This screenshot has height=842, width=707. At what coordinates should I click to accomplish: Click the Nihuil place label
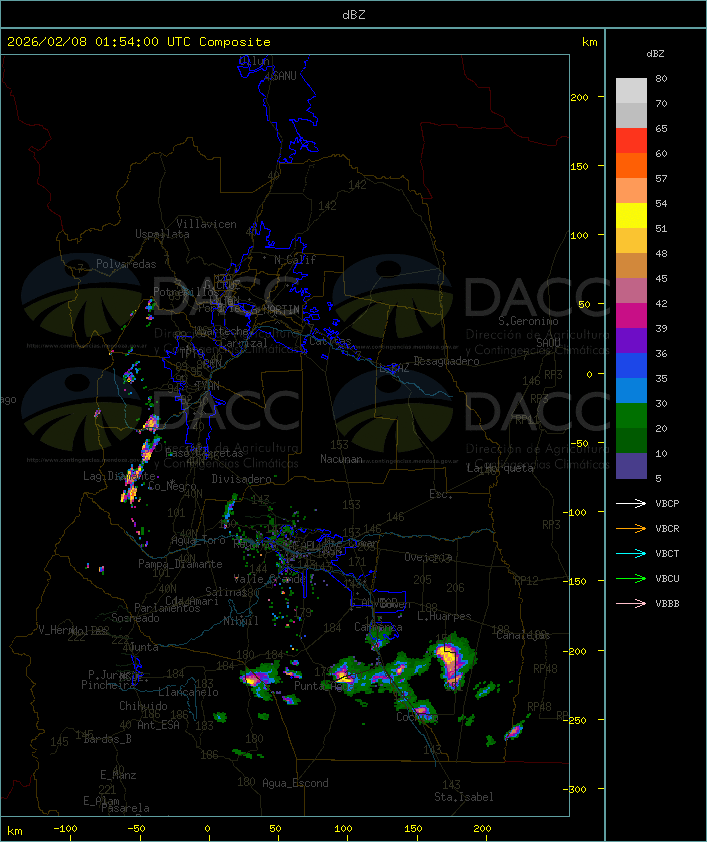(241, 621)
